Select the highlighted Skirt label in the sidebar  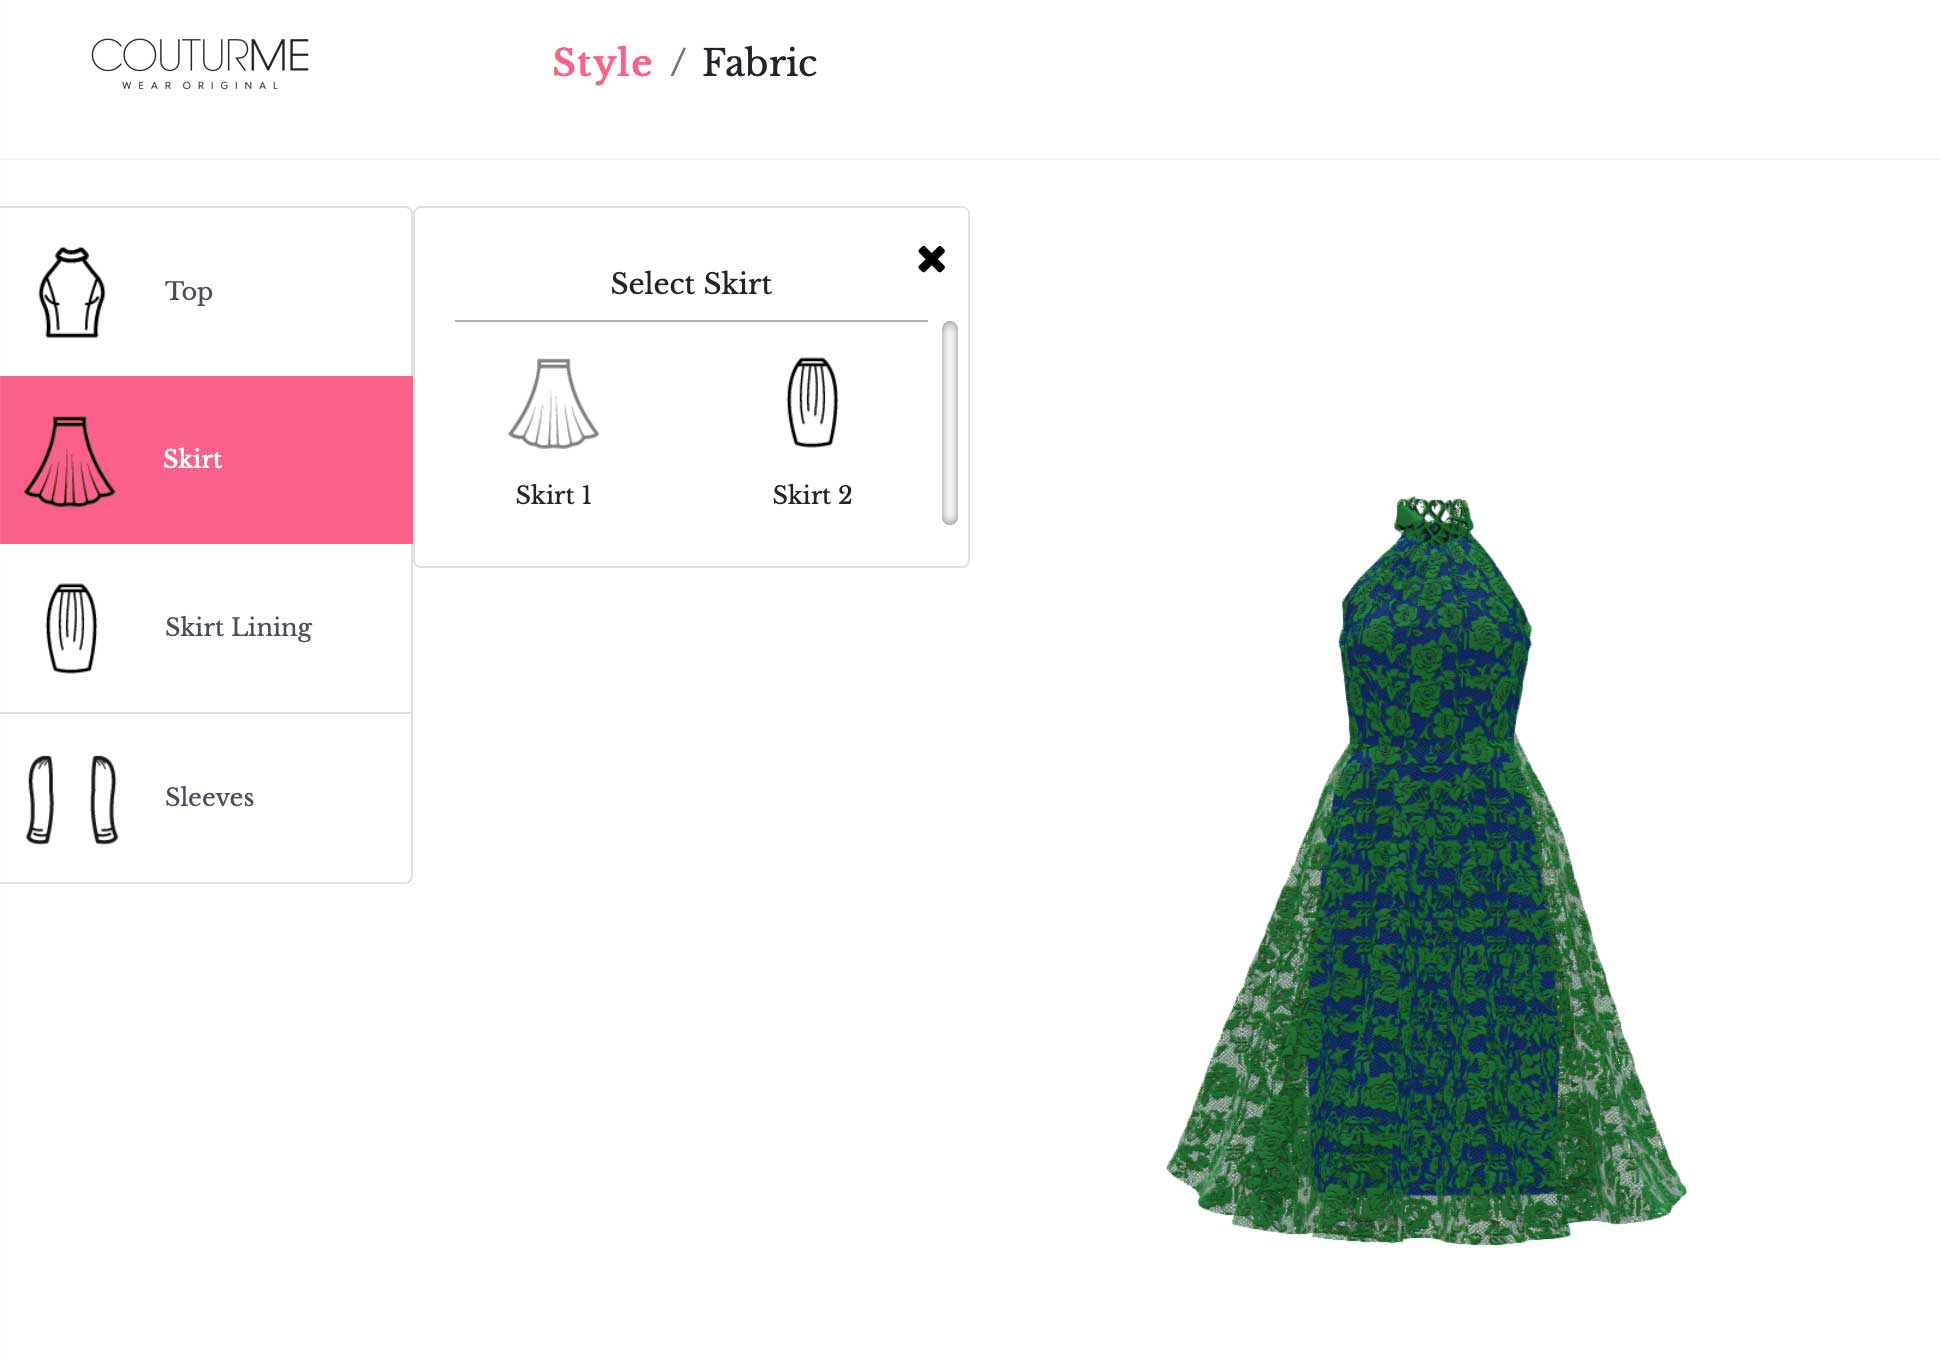[x=192, y=459]
